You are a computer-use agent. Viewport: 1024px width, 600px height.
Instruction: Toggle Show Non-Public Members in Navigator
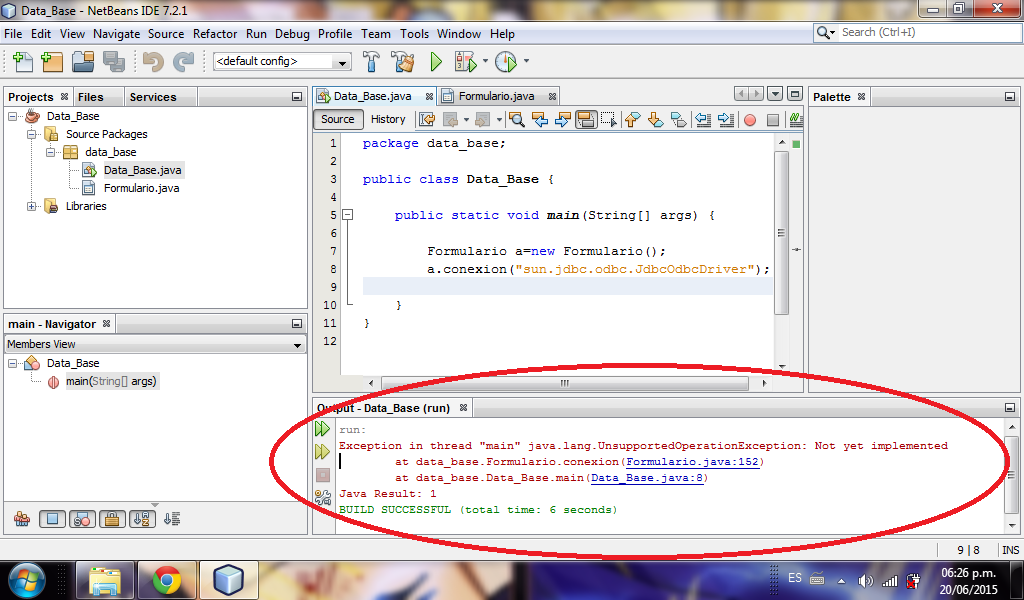pyautogui.click(x=112, y=519)
